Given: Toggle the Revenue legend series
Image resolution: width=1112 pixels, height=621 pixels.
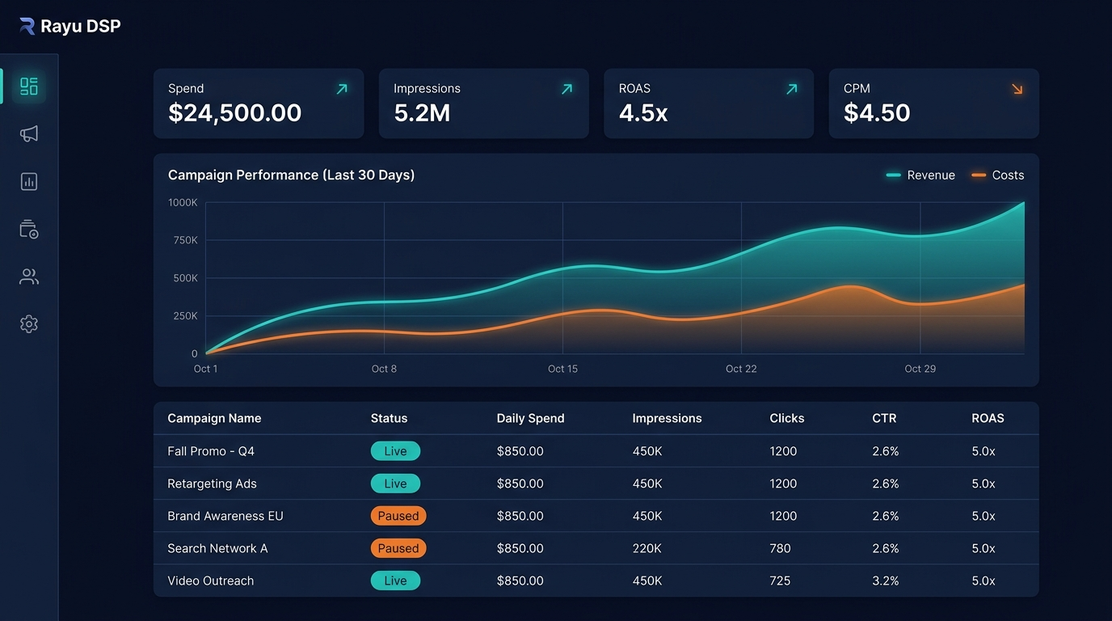Looking at the screenshot, I should tap(921, 175).
